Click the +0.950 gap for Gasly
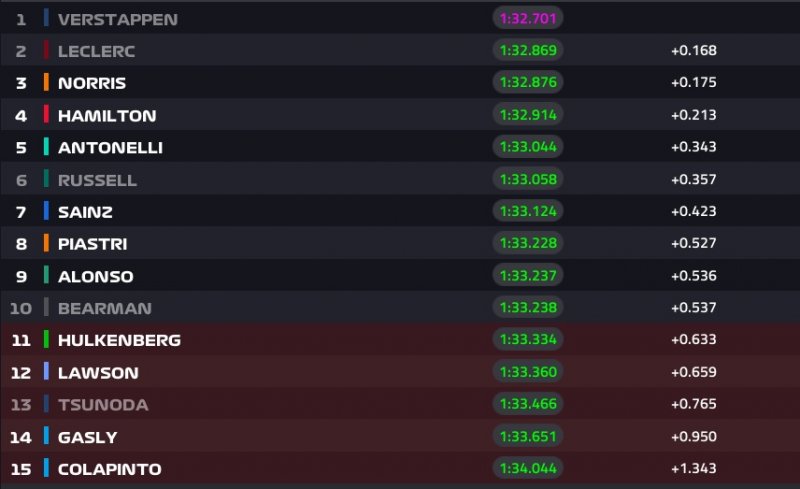The width and height of the screenshot is (800, 489). point(693,436)
